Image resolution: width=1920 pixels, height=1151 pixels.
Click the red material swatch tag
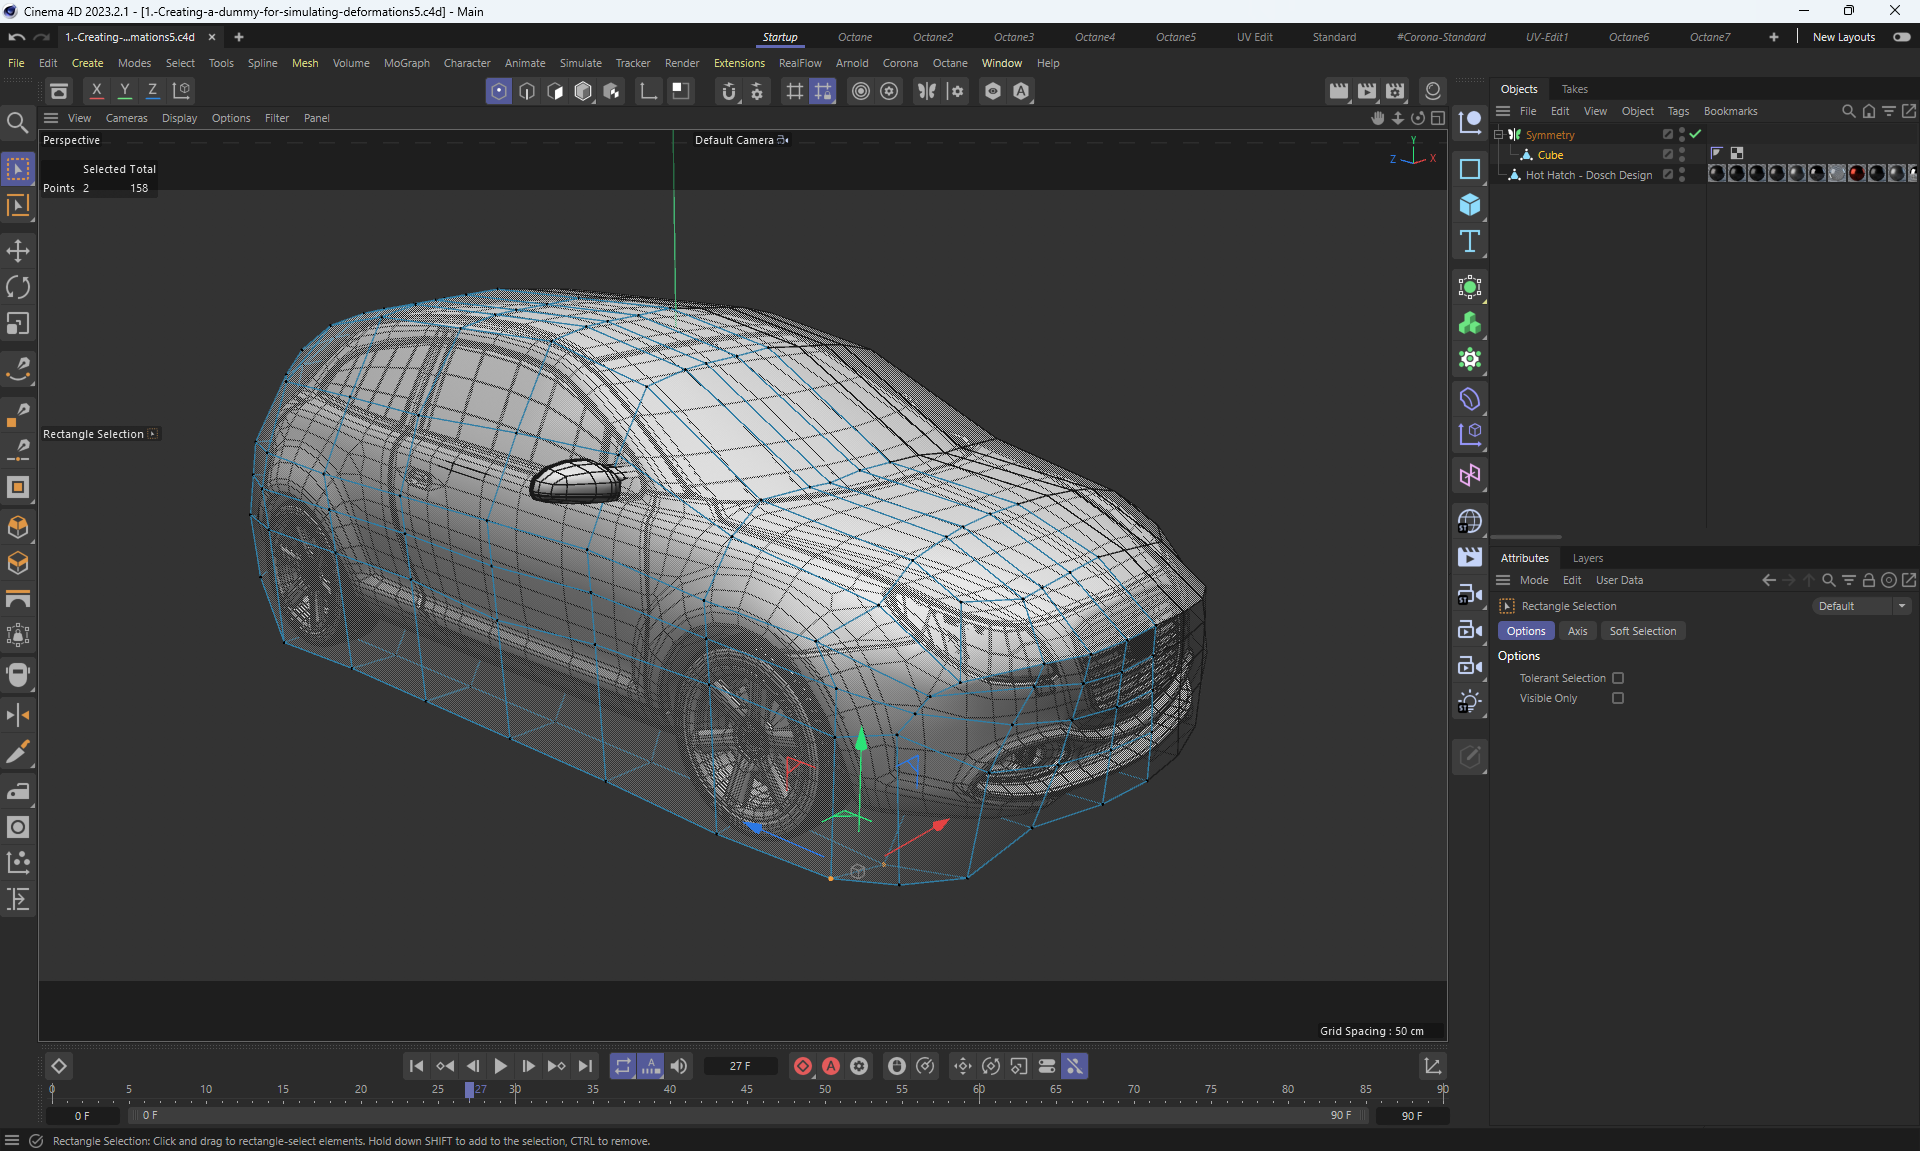[1856, 174]
